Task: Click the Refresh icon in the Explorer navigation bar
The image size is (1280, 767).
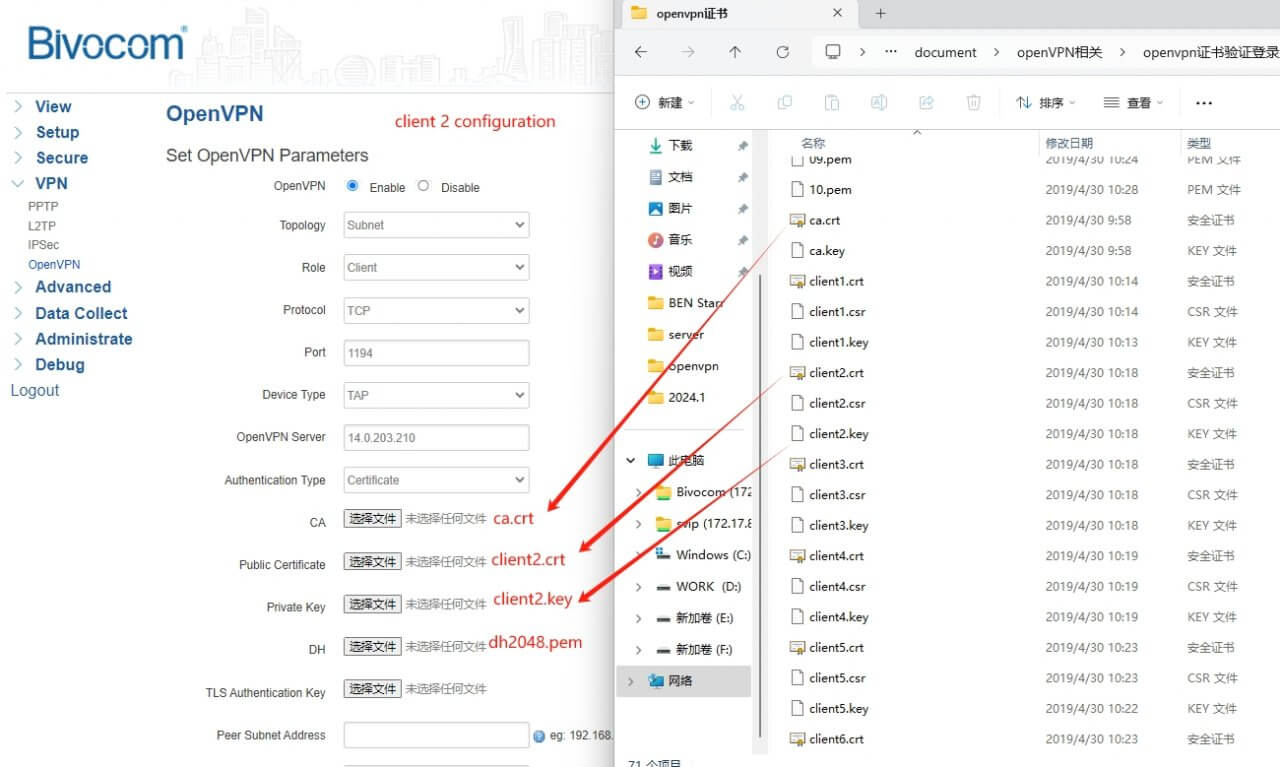Action: (x=782, y=52)
